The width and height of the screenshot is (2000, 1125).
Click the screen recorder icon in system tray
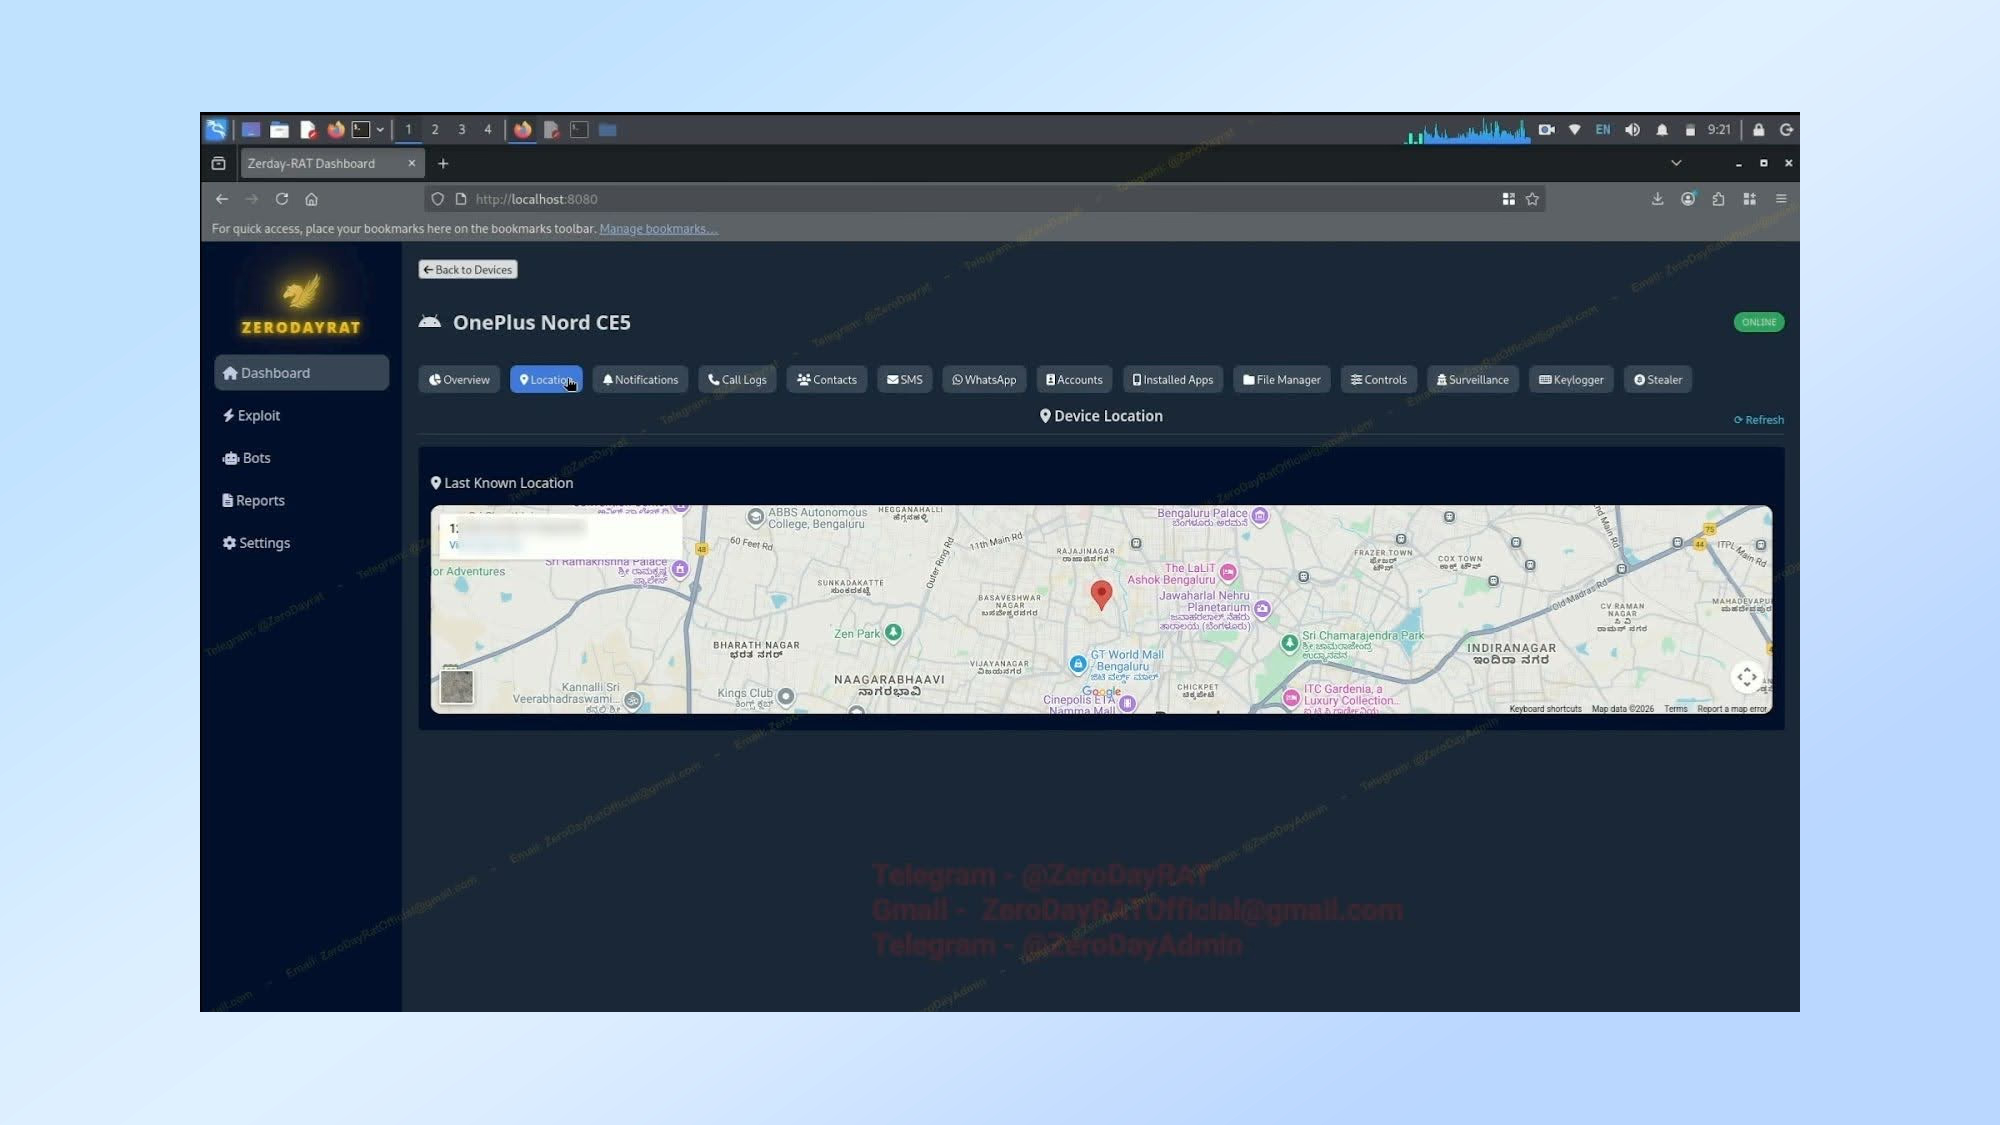coord(1546,130)
